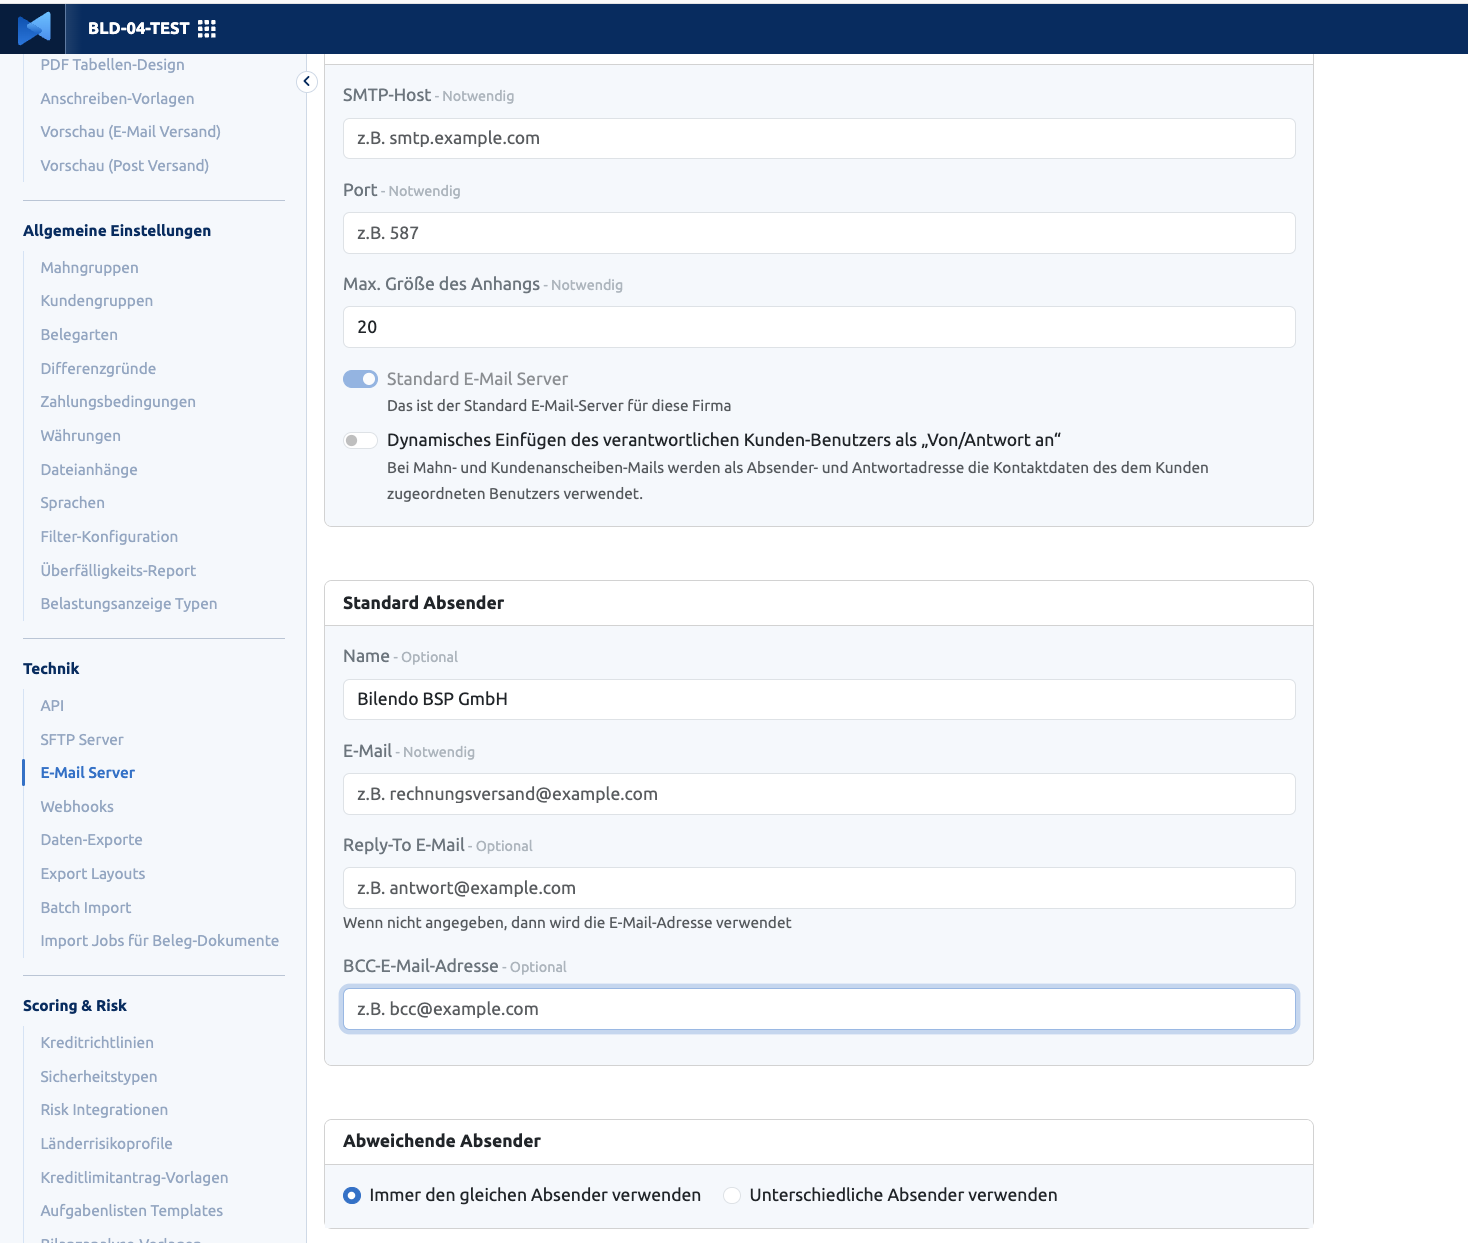Go to Vorschau (E-Mail Versand)
Image resolution: width=1468 pixels, height=1243 pixels.
pyautogui.click(x=130, y=132)
